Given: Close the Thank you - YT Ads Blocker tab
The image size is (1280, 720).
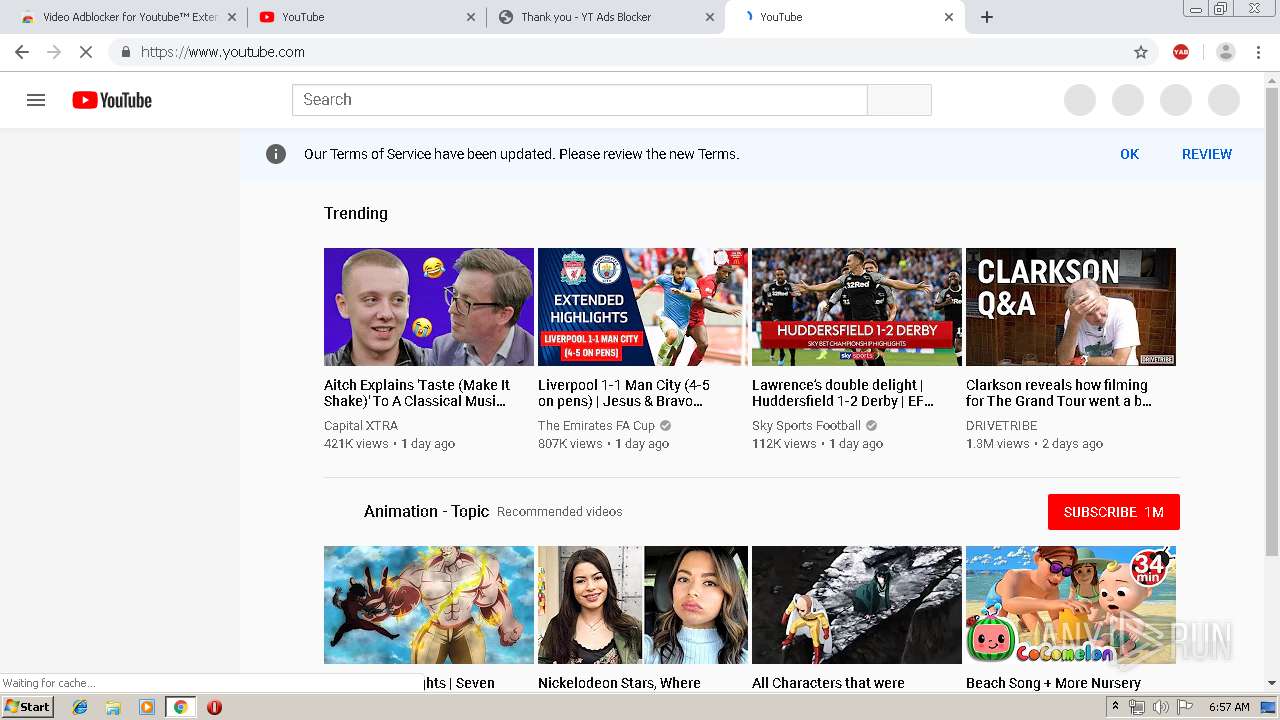Looking at the screenshot, I should [710, 17].
